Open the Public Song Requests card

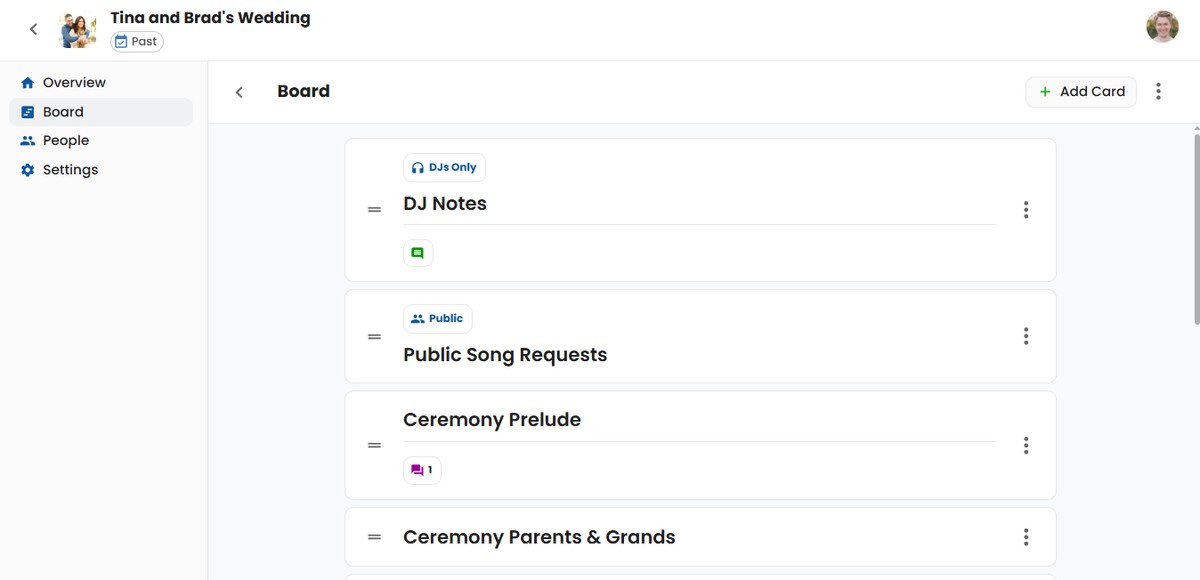(505, 355)
